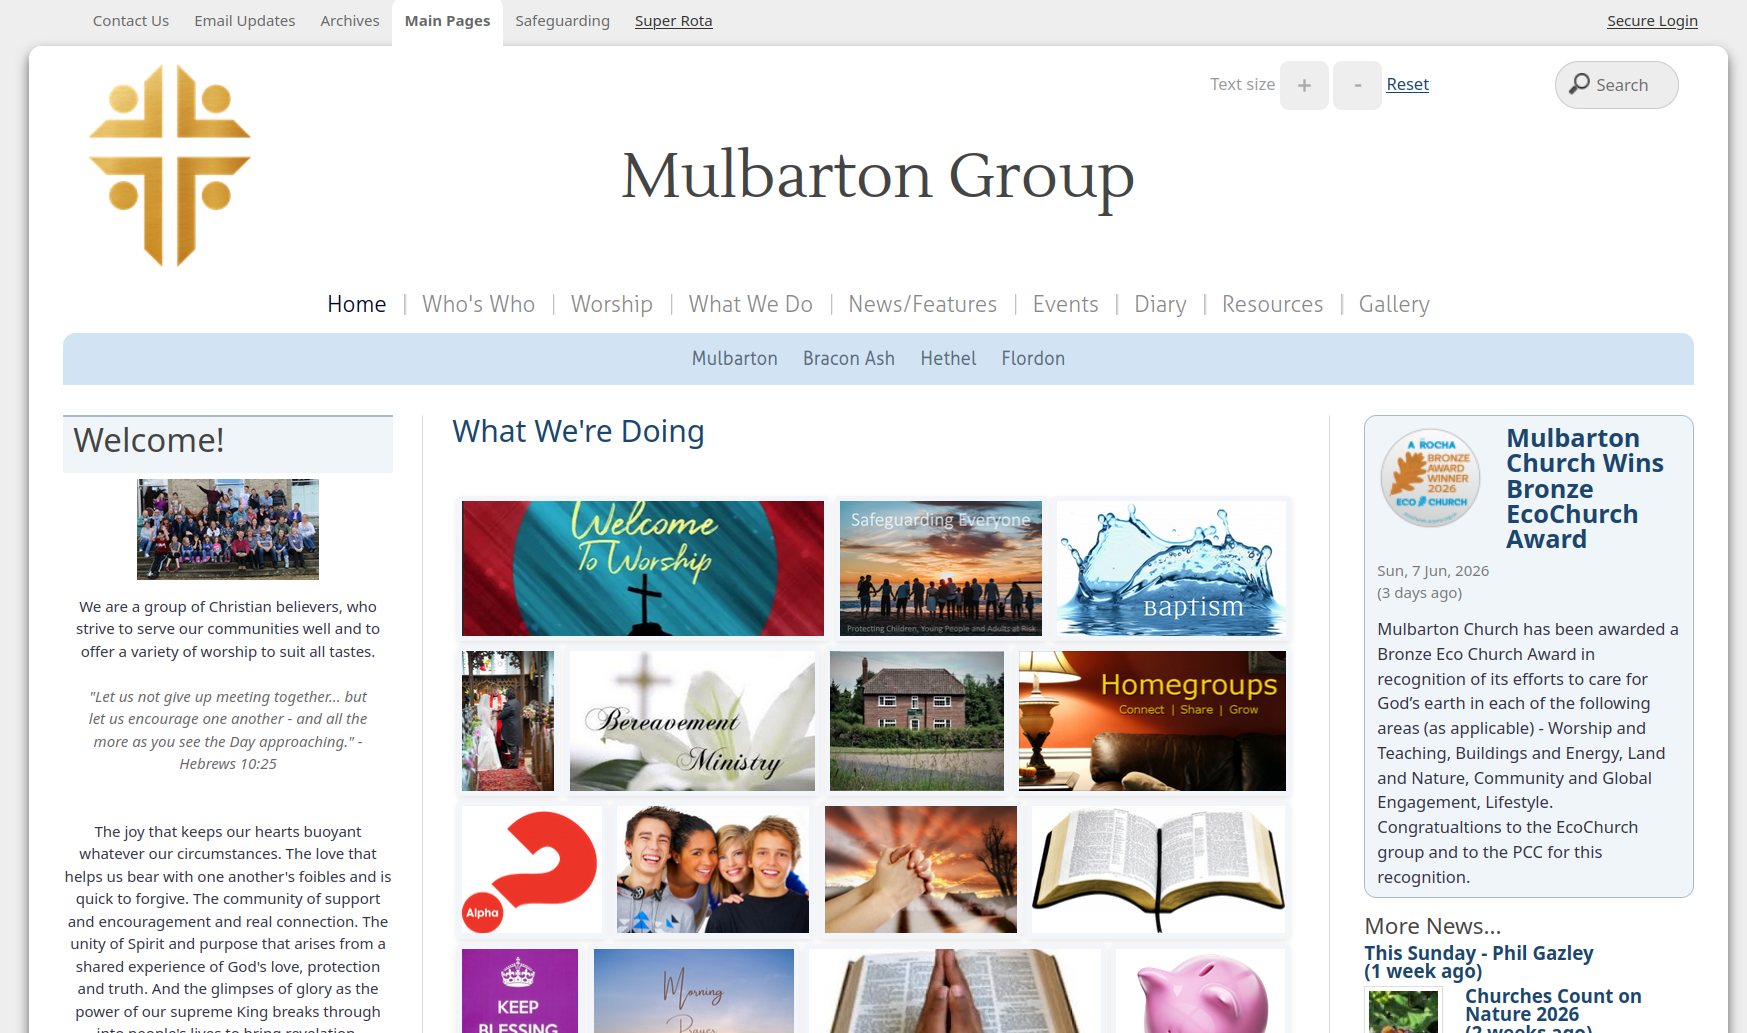Open the Bereavement Ministry tile
1747x1033 pixels.
692,721
